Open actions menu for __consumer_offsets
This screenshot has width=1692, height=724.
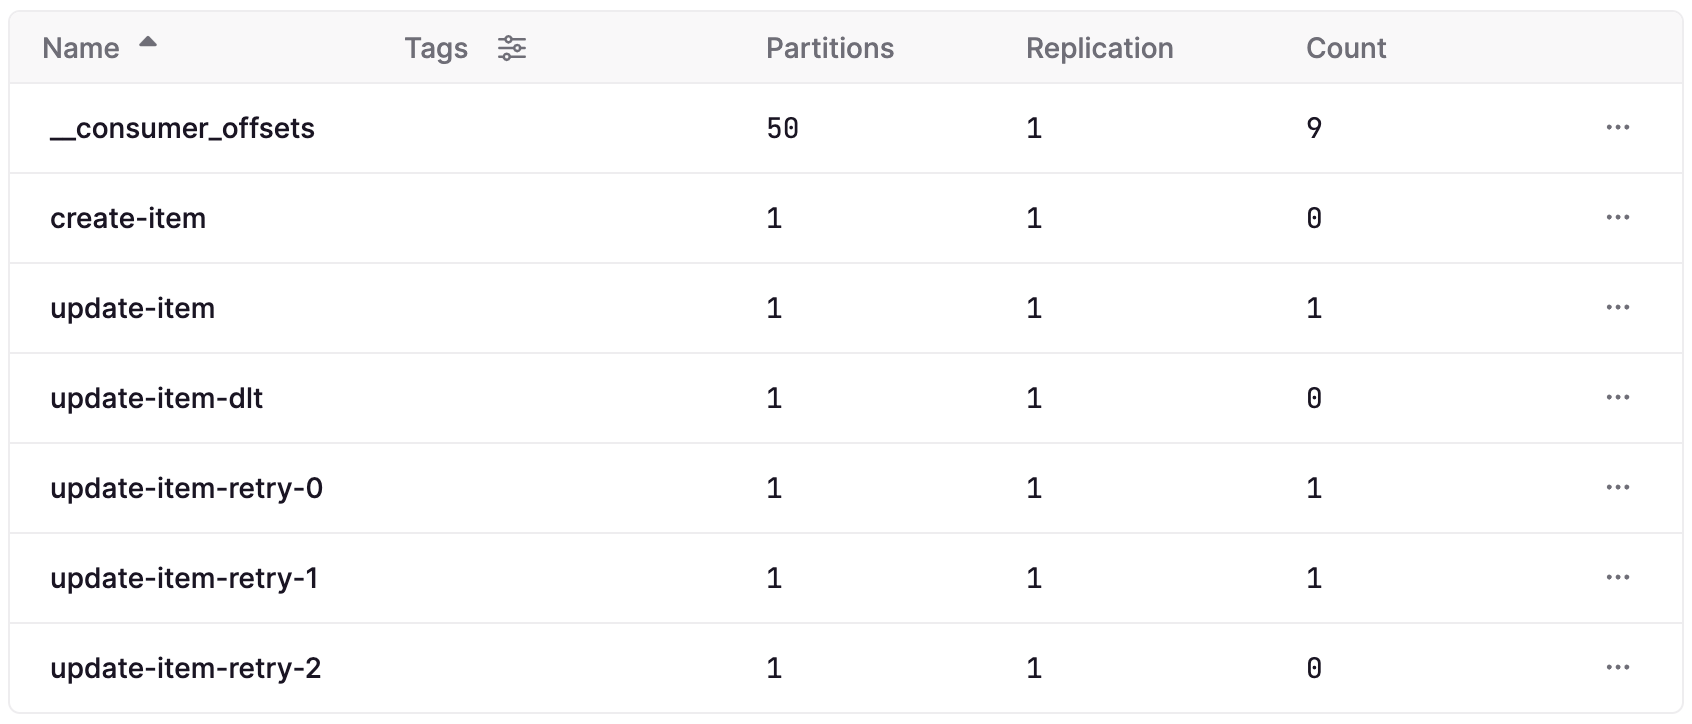pyautogui.click(x=1617, y=128)
